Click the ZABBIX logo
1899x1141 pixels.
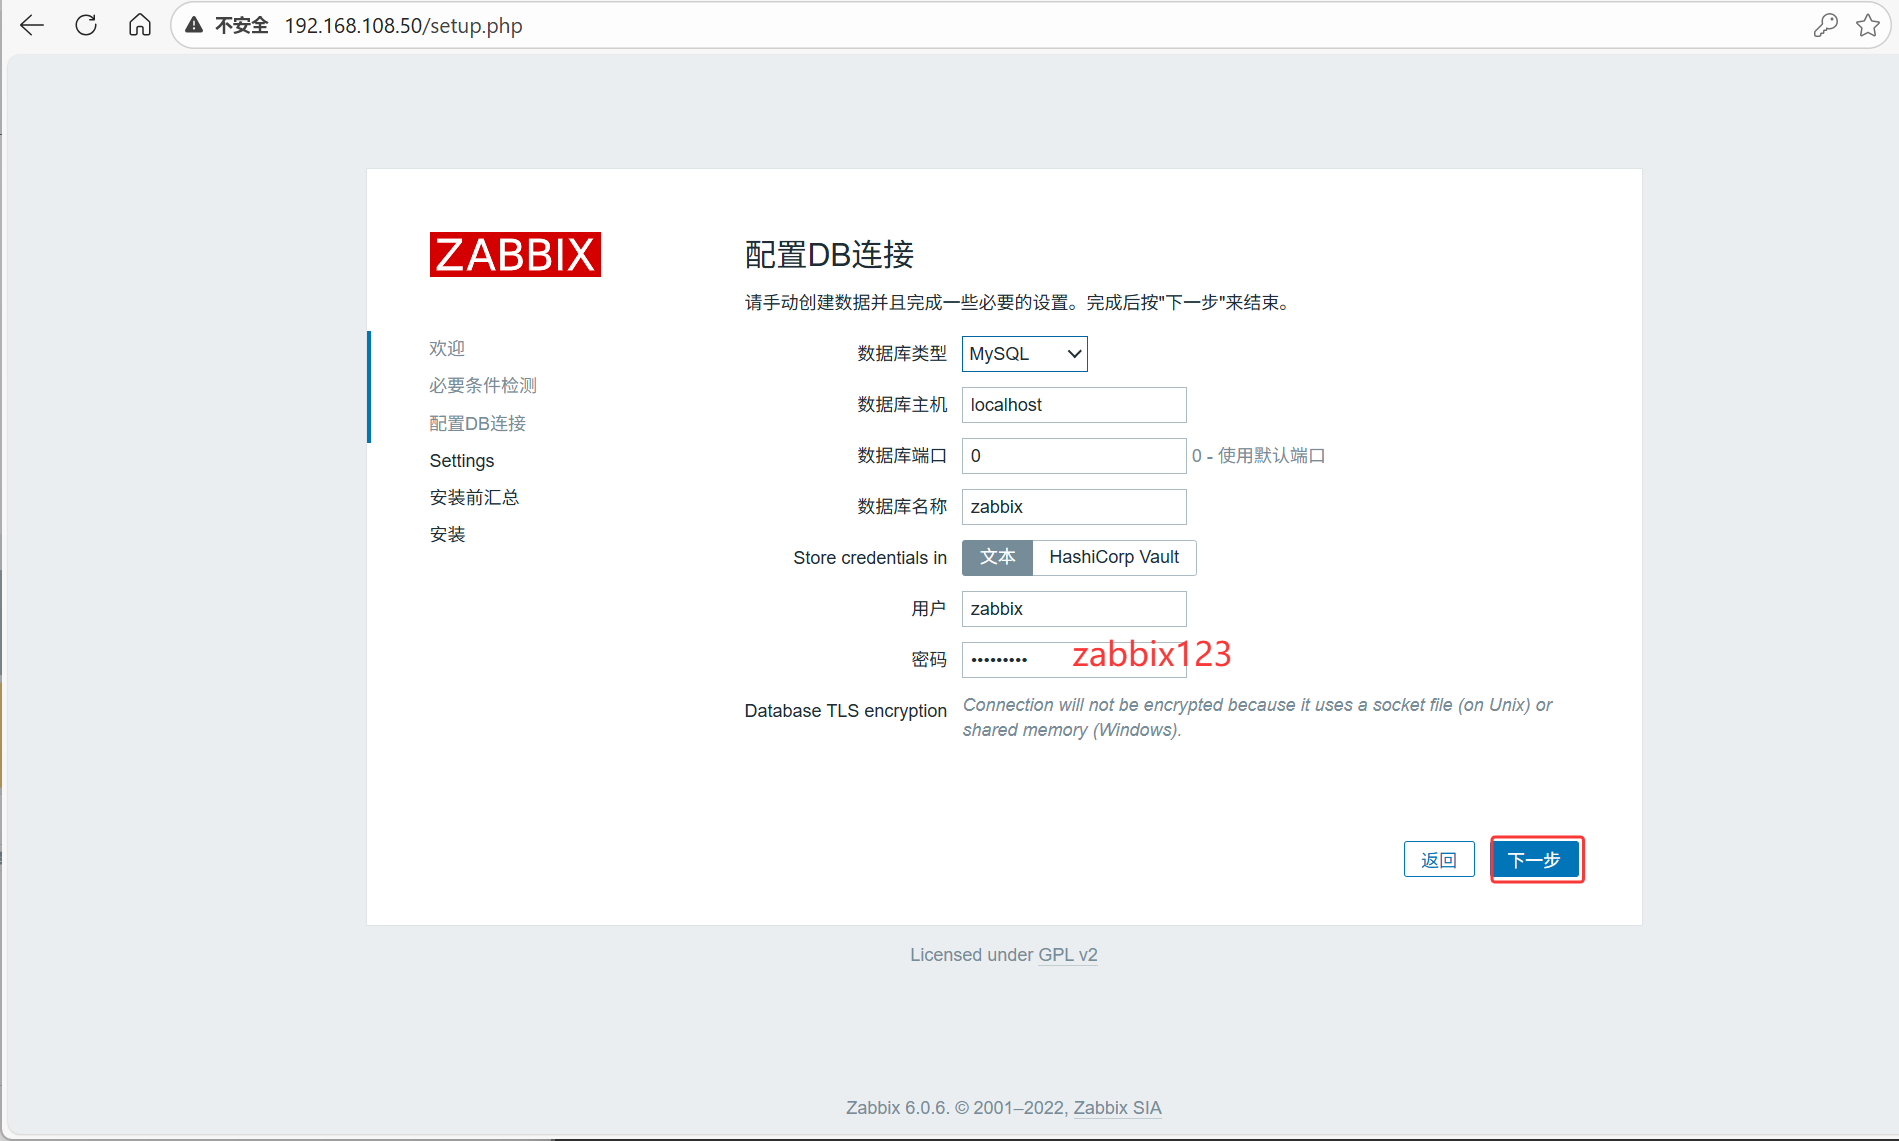point(515,254)
